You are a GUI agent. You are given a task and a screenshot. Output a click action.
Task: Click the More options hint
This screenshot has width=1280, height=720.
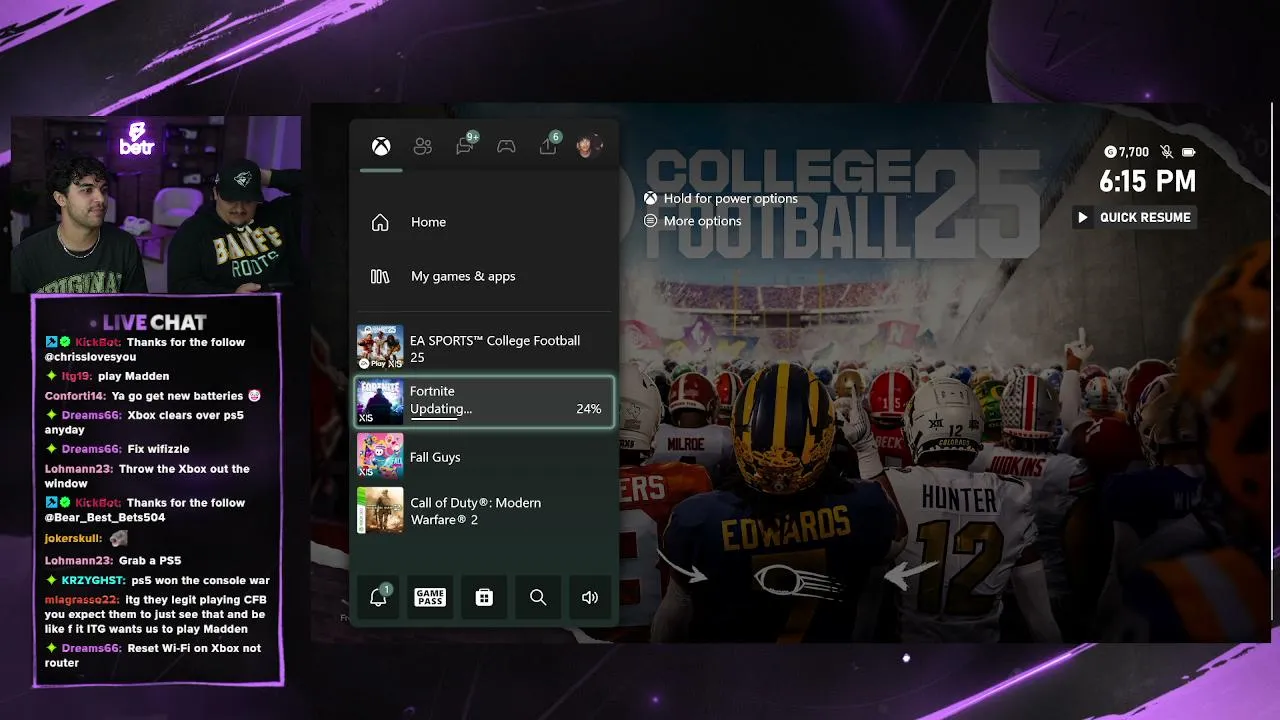(703, 221)
